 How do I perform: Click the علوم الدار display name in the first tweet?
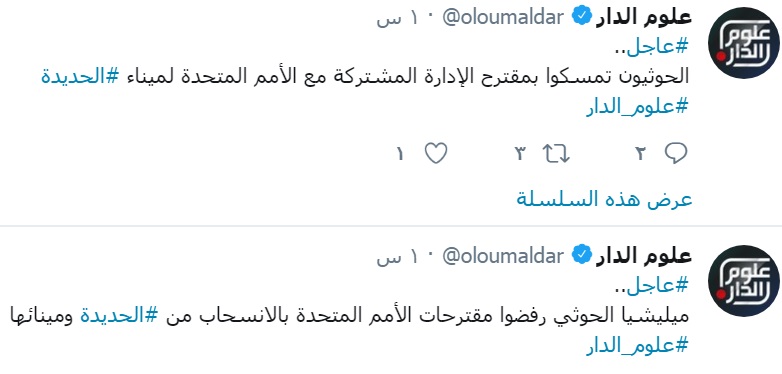(x=644, y=17)
